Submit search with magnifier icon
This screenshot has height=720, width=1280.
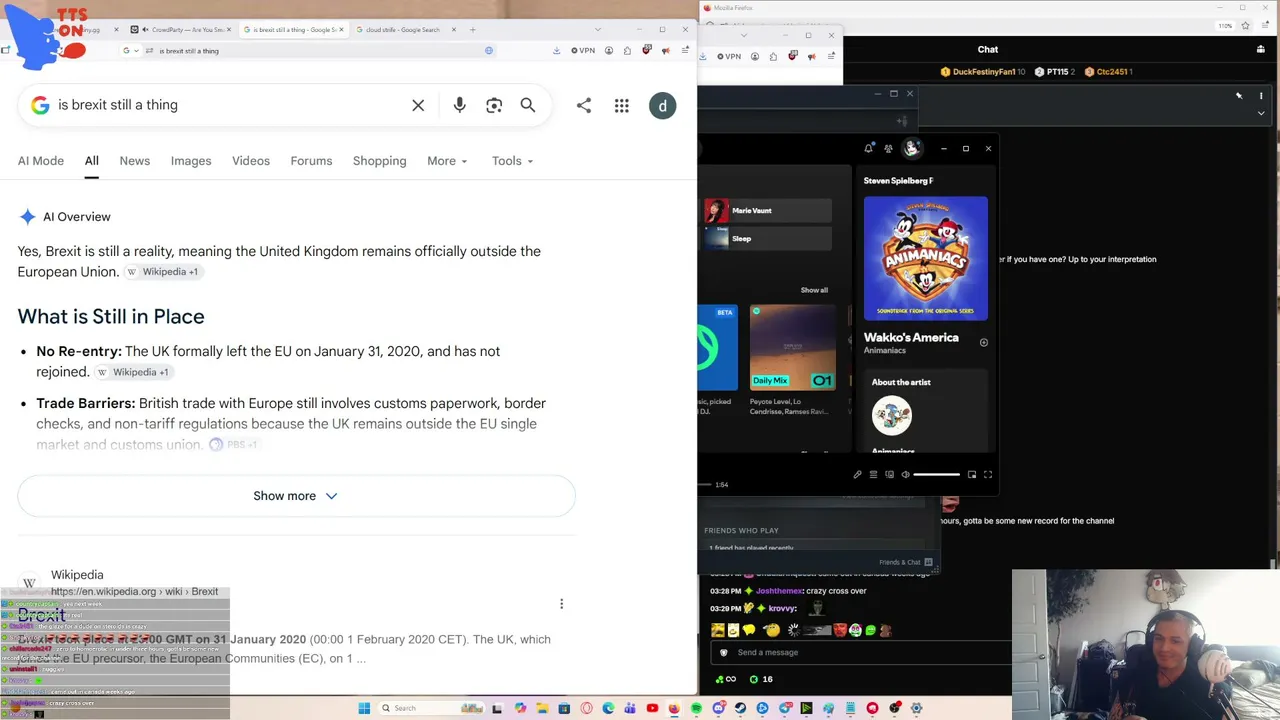528,105
